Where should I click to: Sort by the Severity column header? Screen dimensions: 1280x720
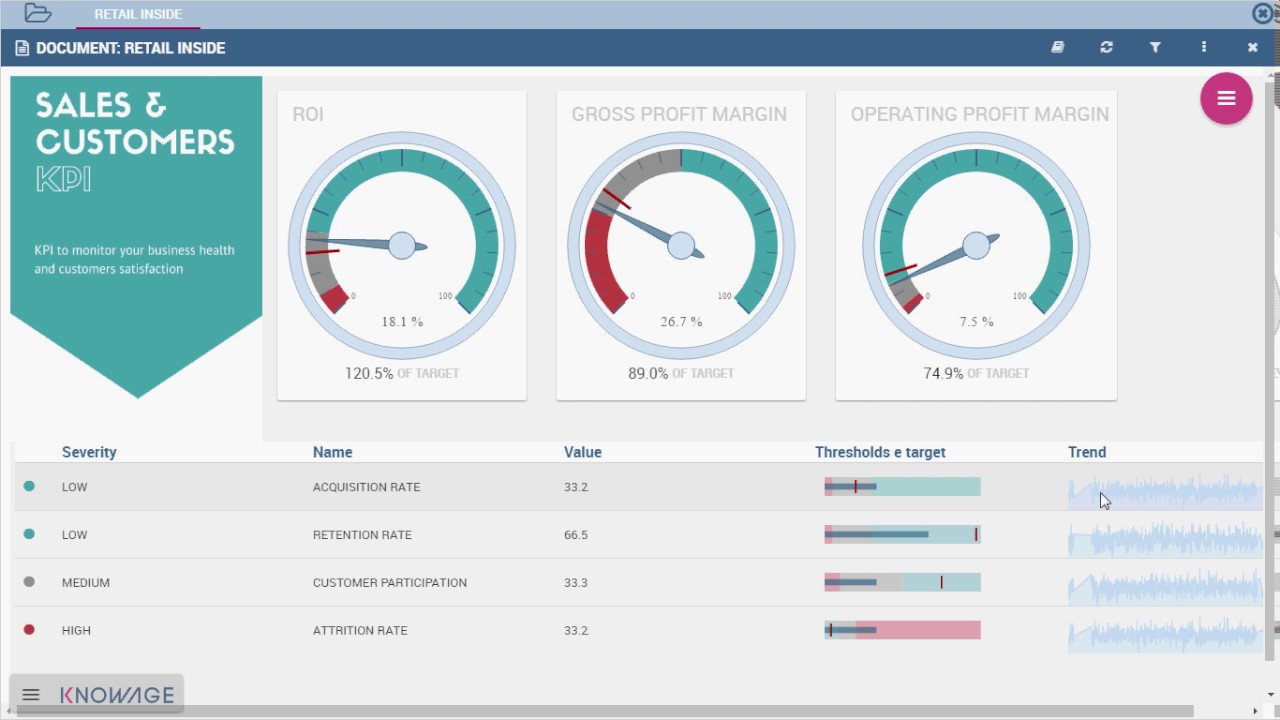pos(89,452)
